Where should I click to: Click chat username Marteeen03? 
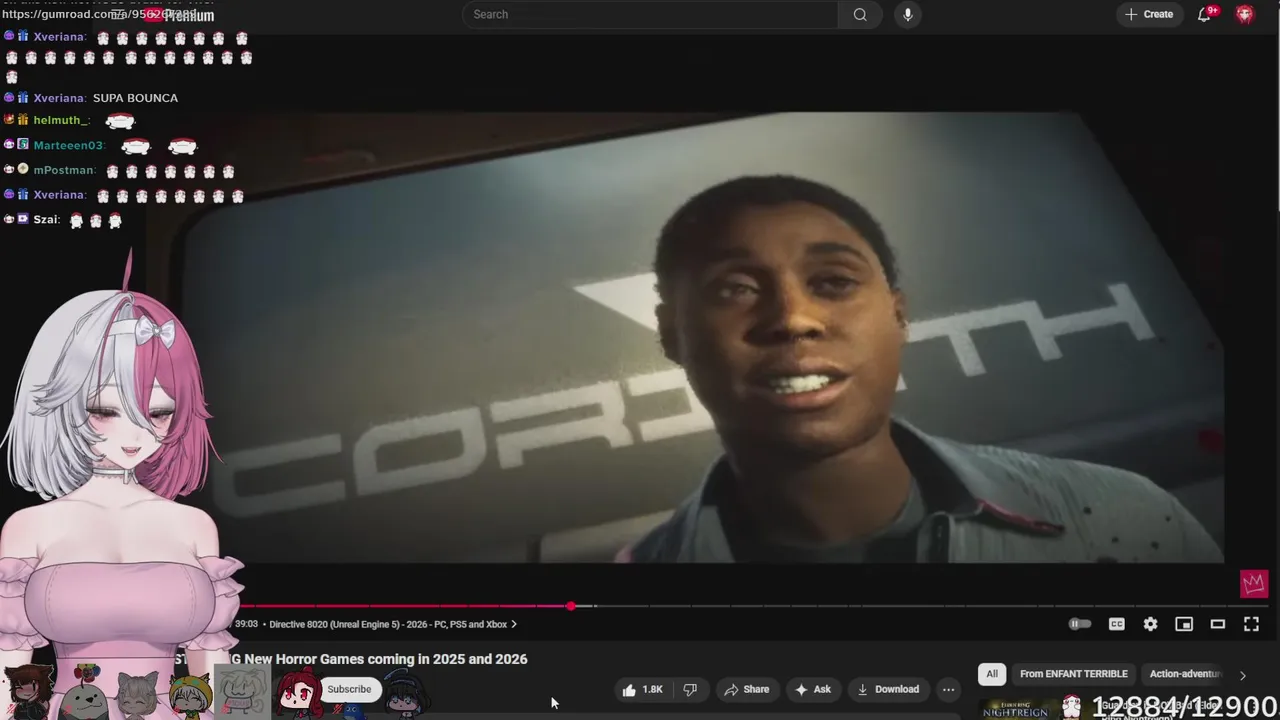click(x=69, y=145)
